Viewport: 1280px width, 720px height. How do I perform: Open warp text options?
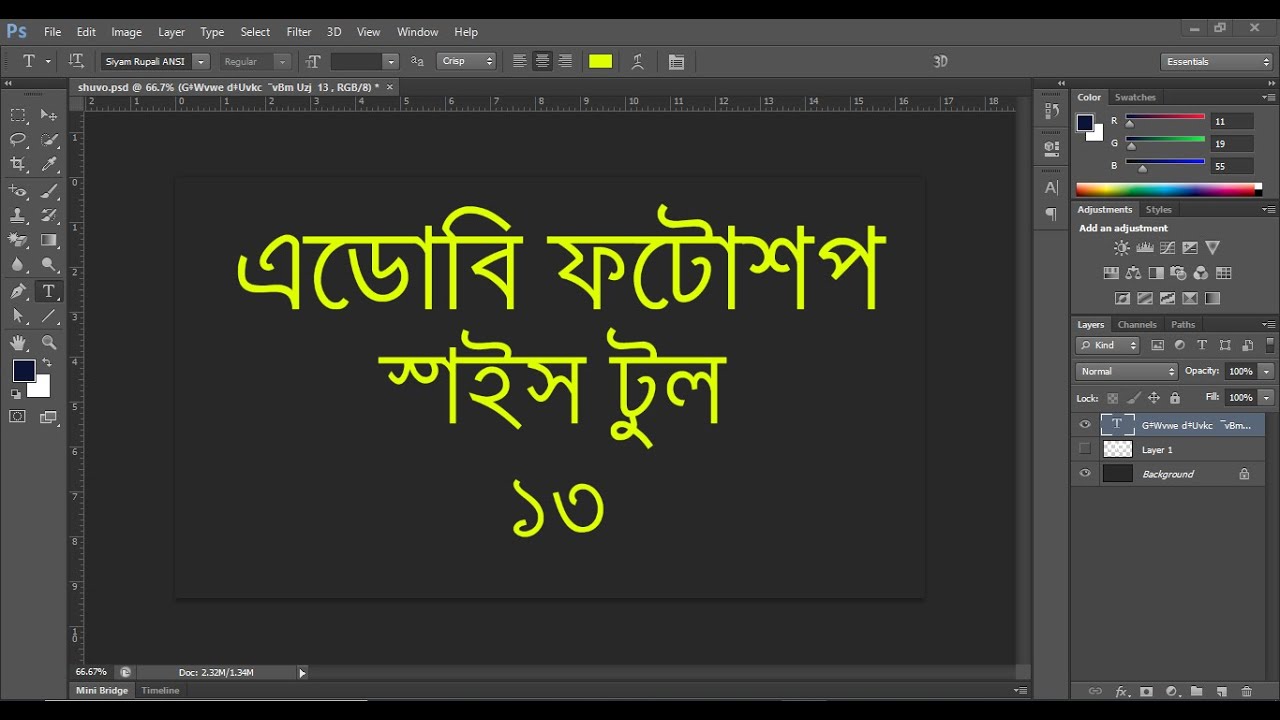click(x=637, y=62)
